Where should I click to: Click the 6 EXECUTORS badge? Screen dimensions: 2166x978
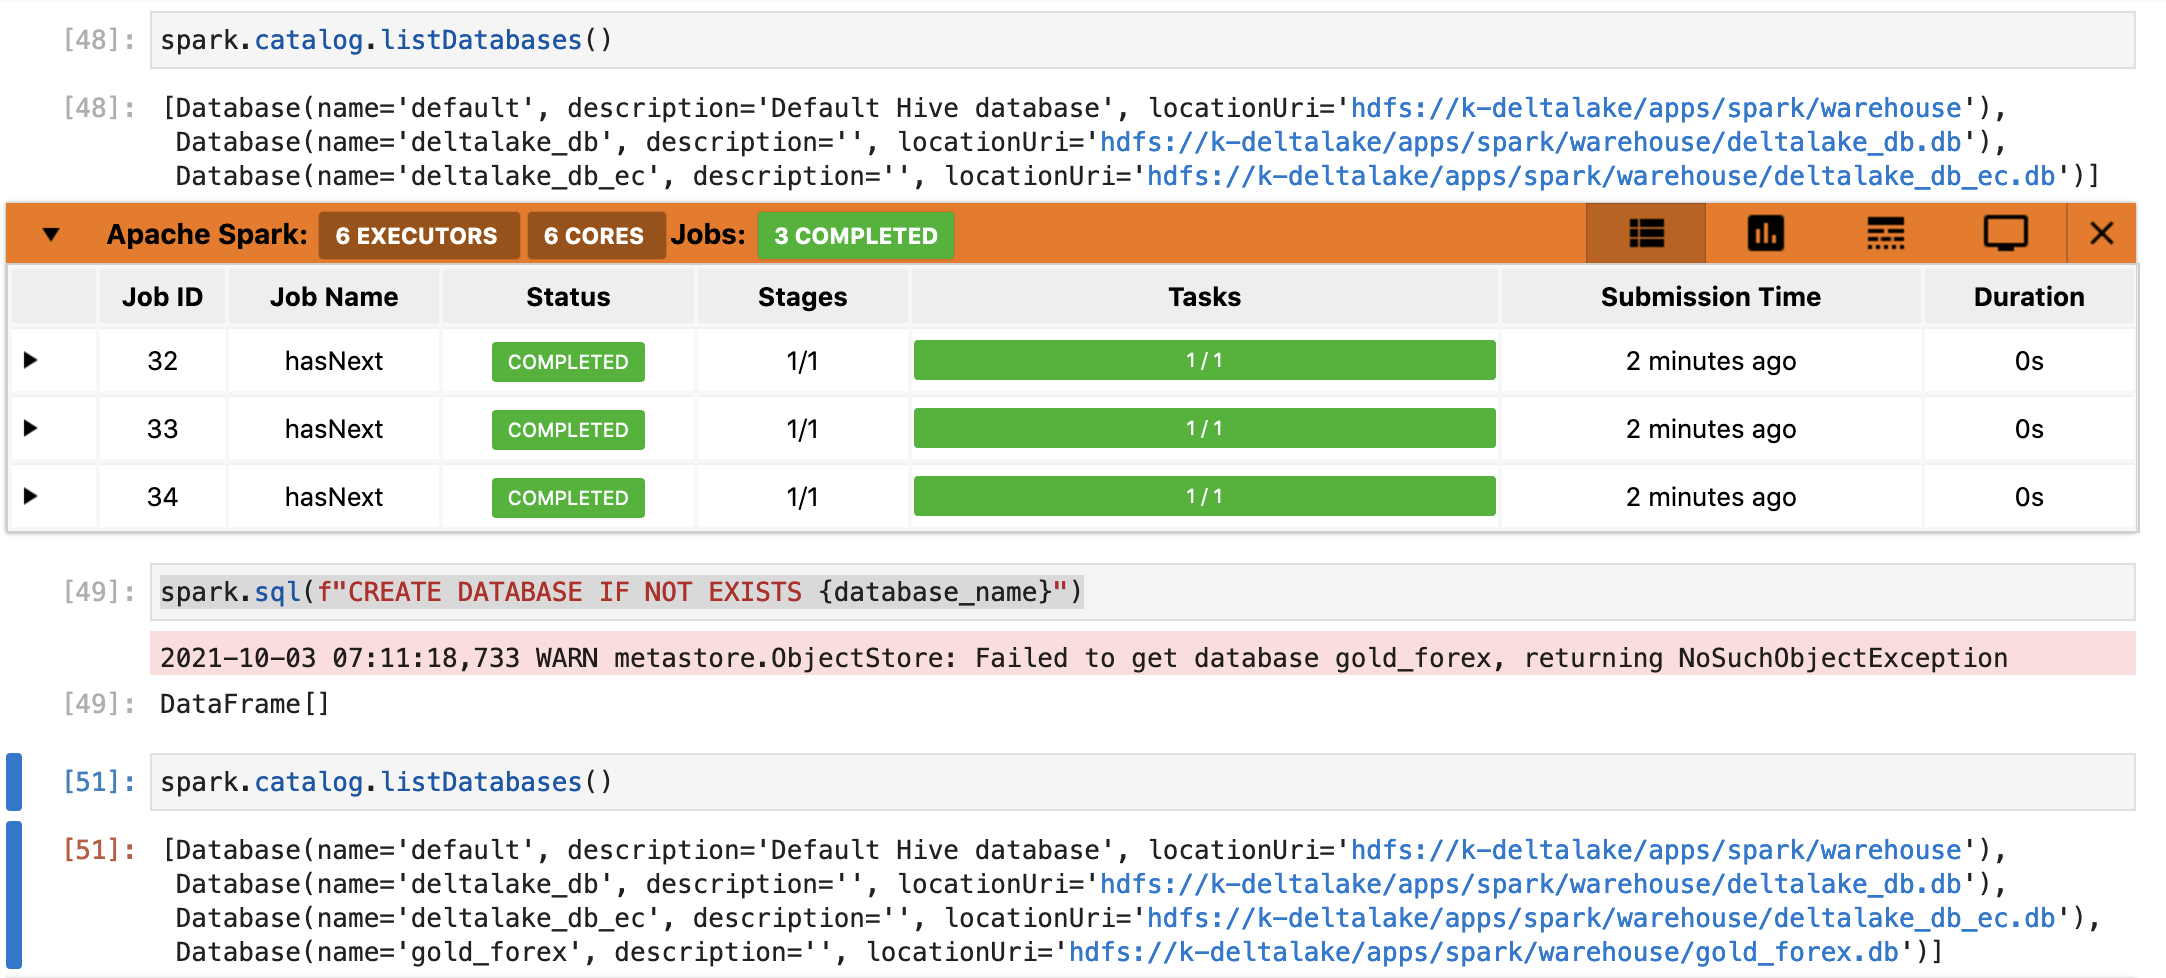[417, 236]
